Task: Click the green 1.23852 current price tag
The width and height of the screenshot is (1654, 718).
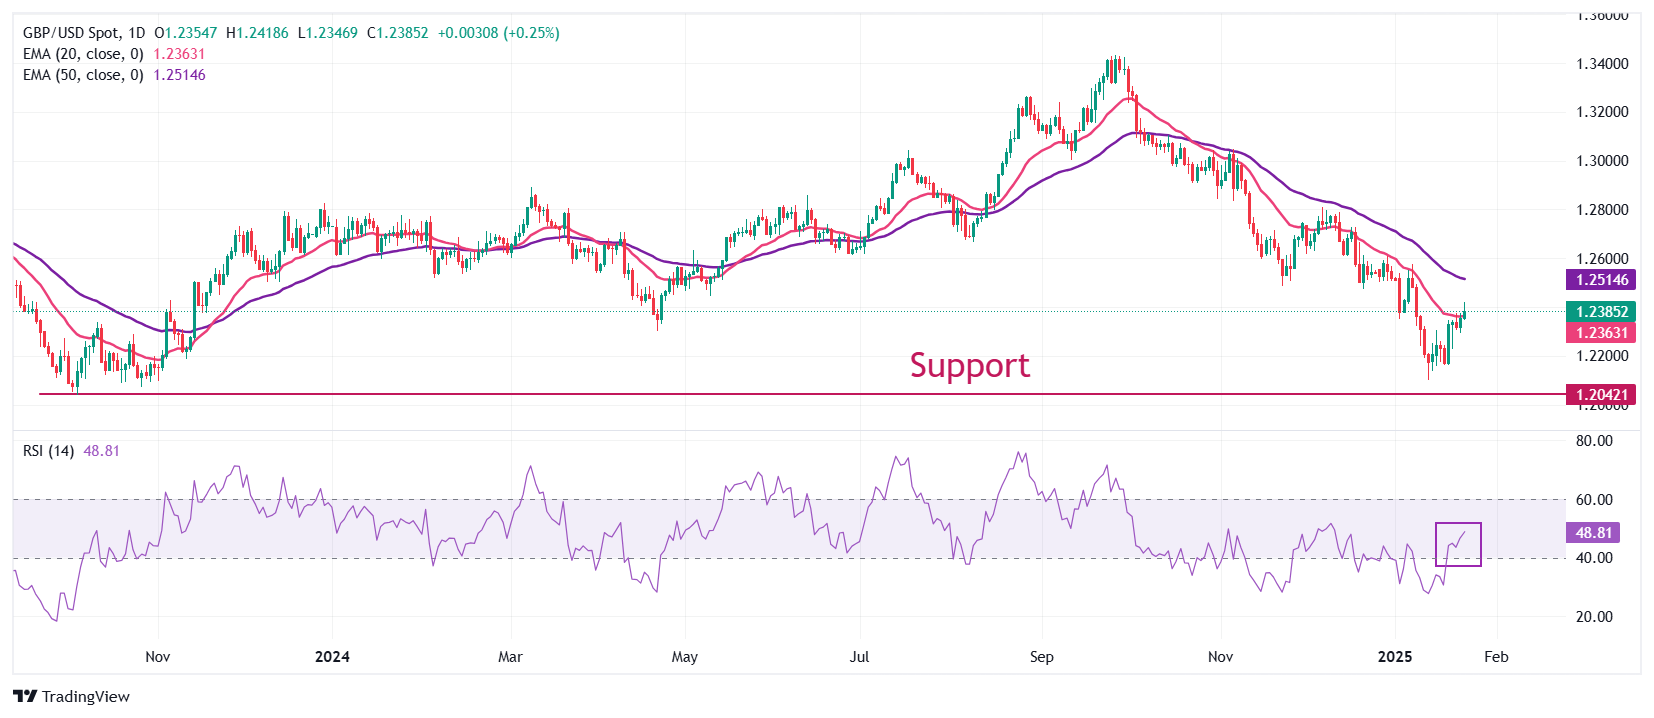Action: point(1601,311)
